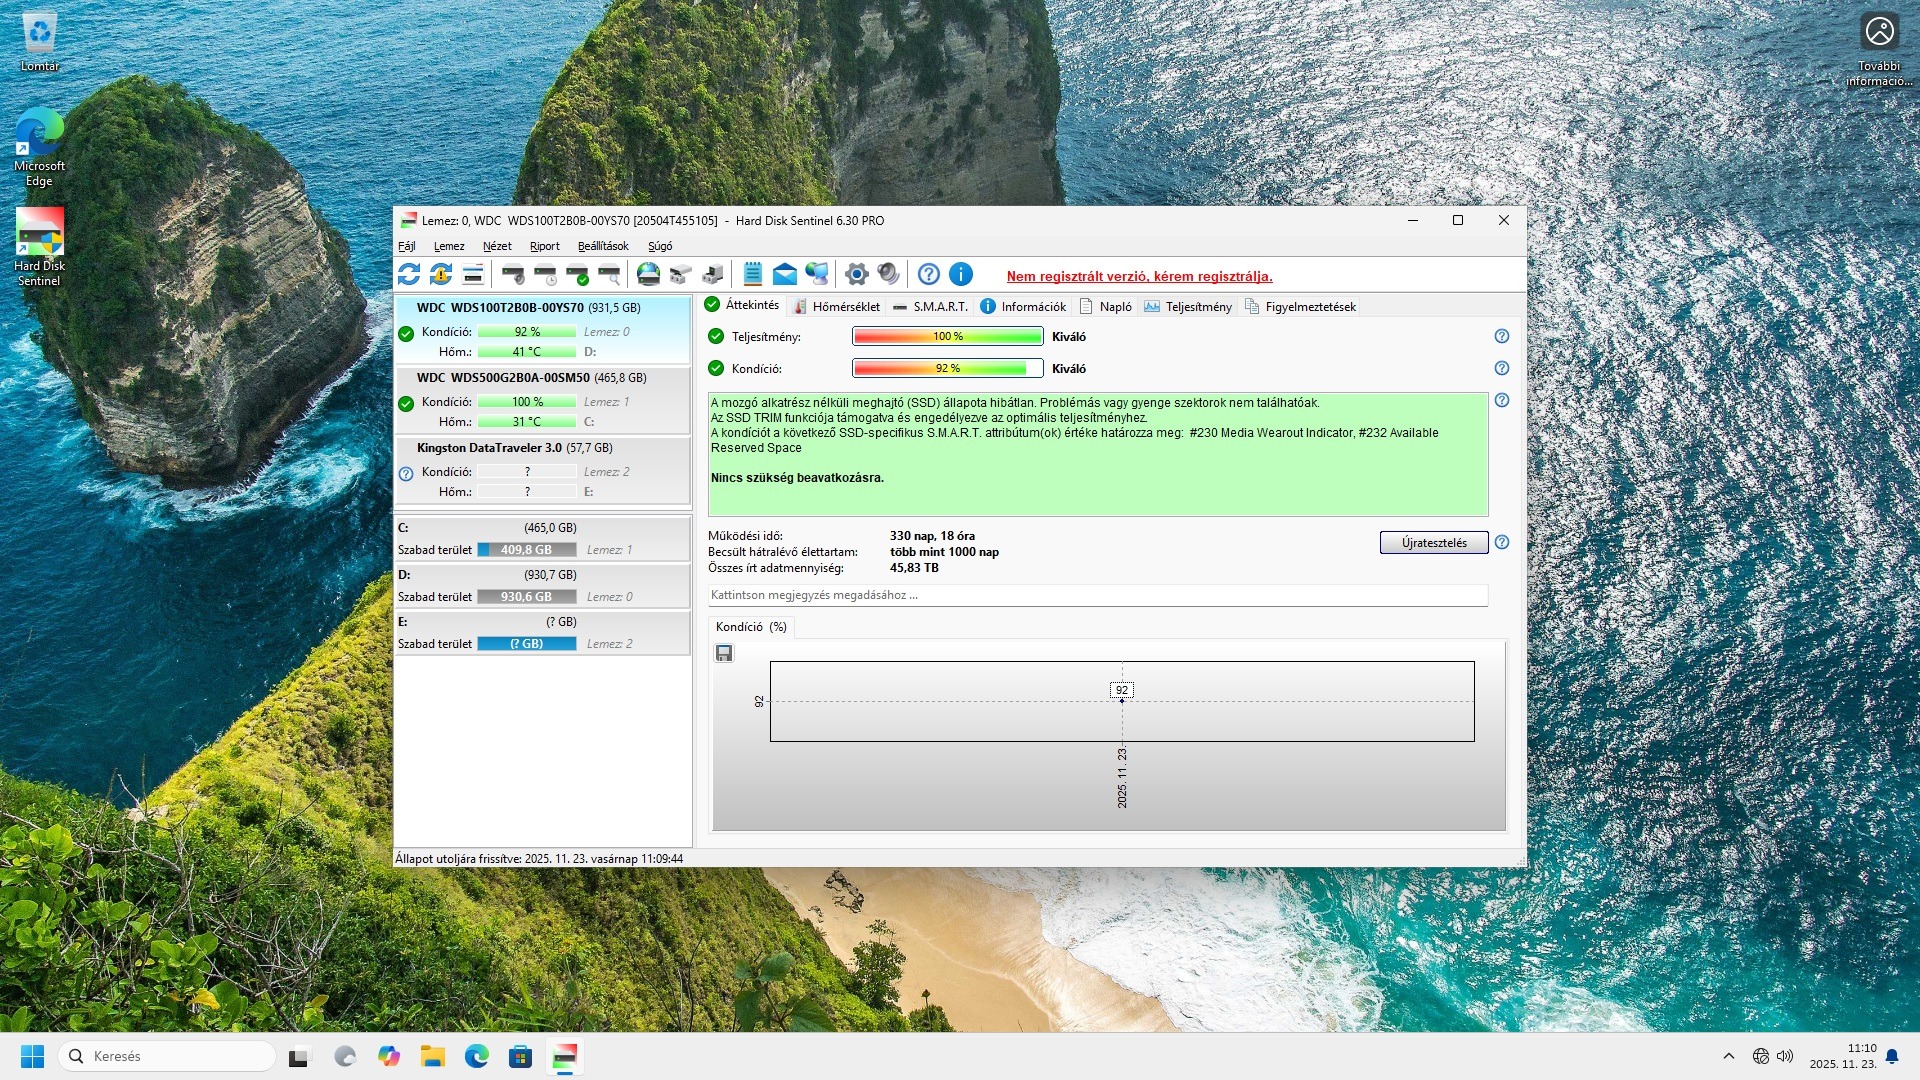Open the Riport menu

click(x=544, y=246)
